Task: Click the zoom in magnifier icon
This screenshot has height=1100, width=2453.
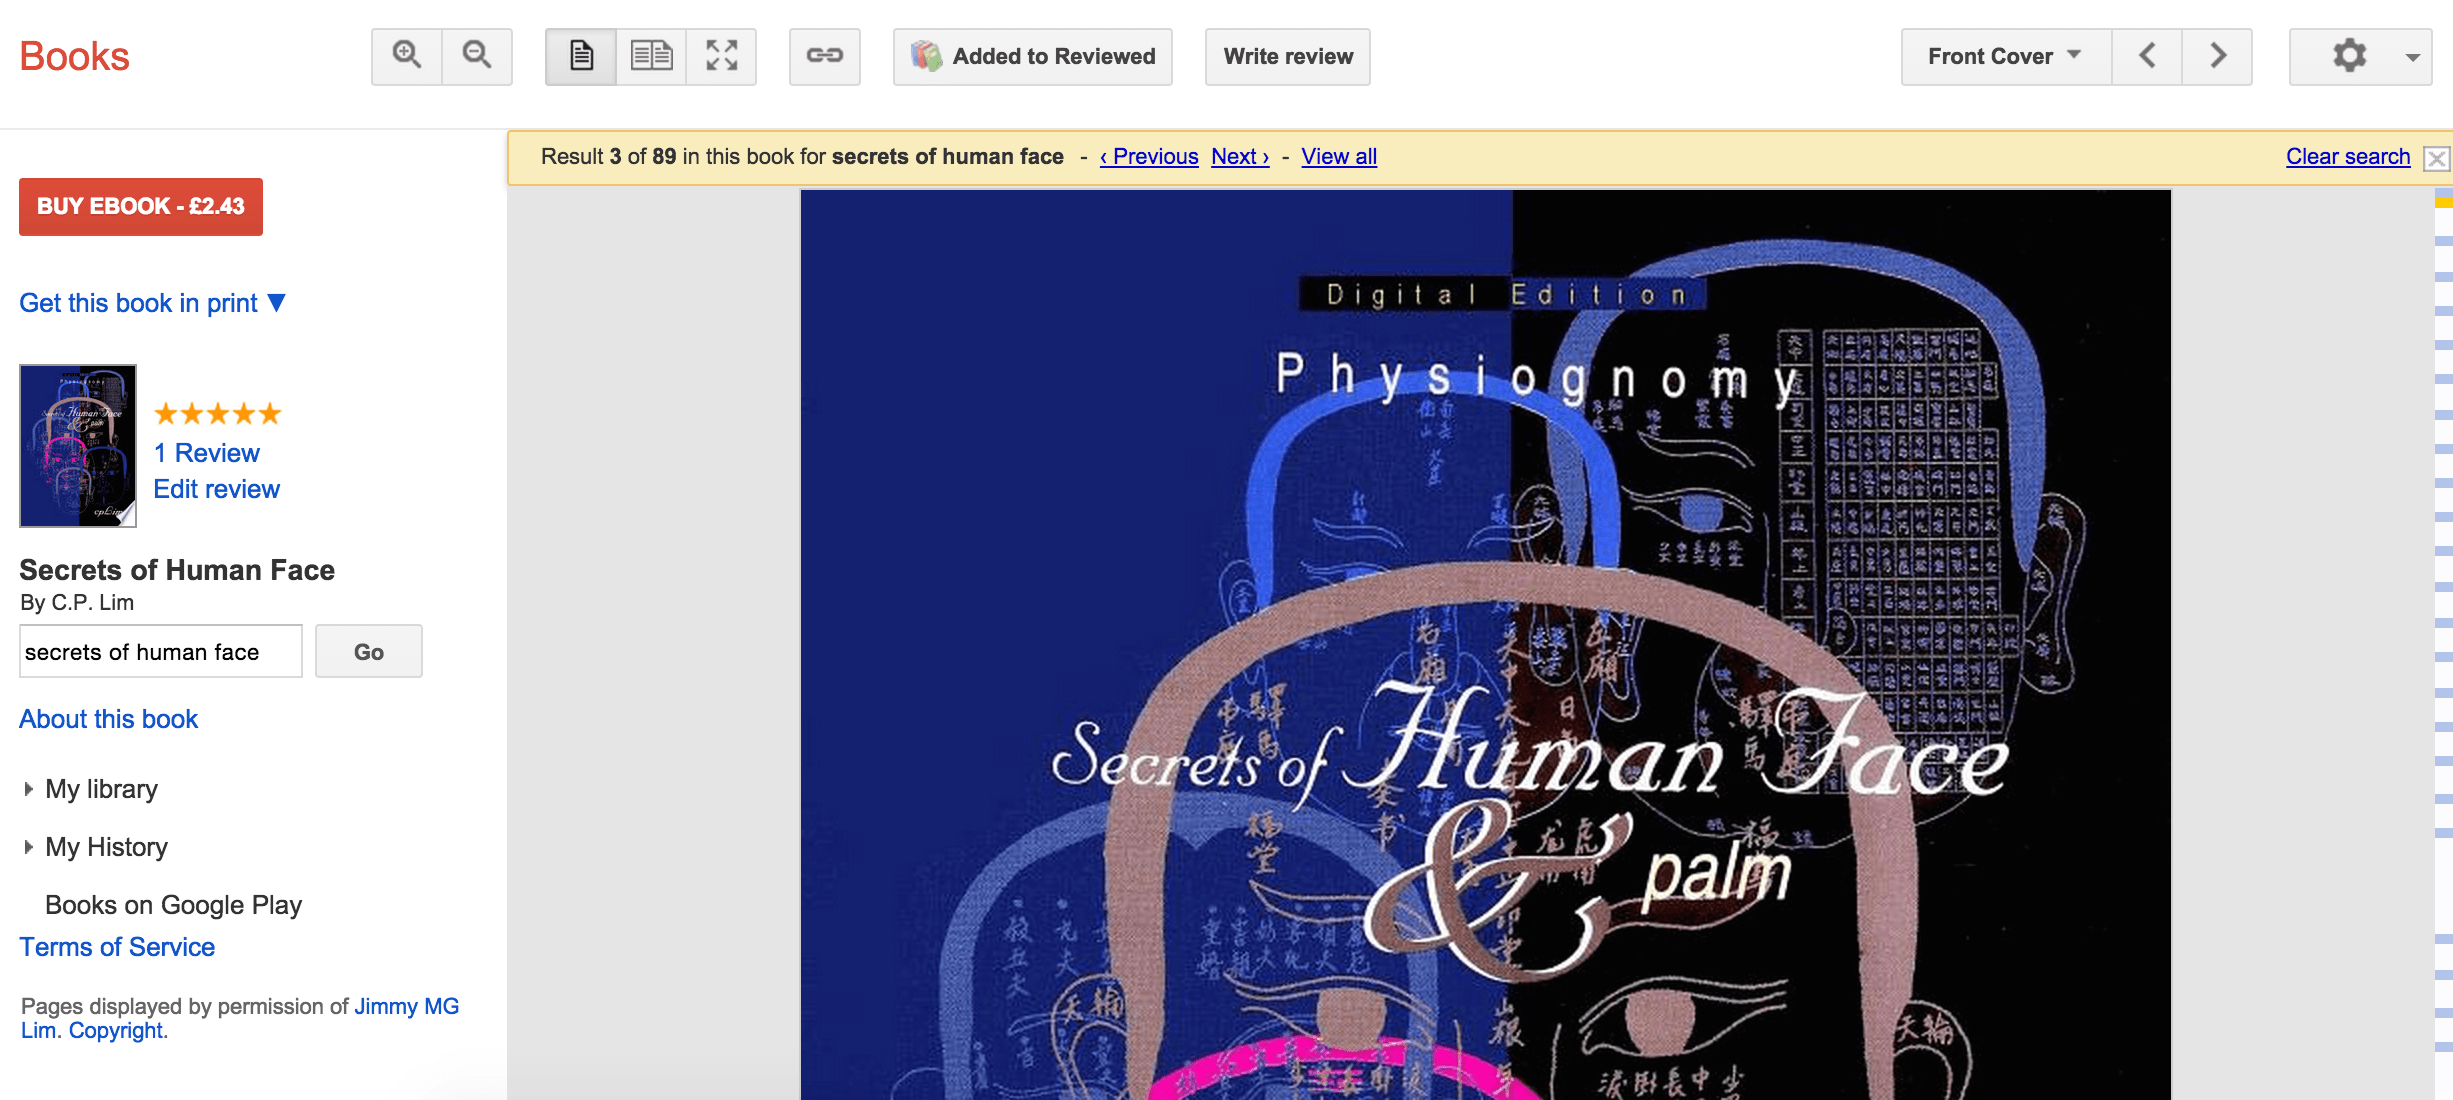Action: pyautogui.click(x=407, y=56)
